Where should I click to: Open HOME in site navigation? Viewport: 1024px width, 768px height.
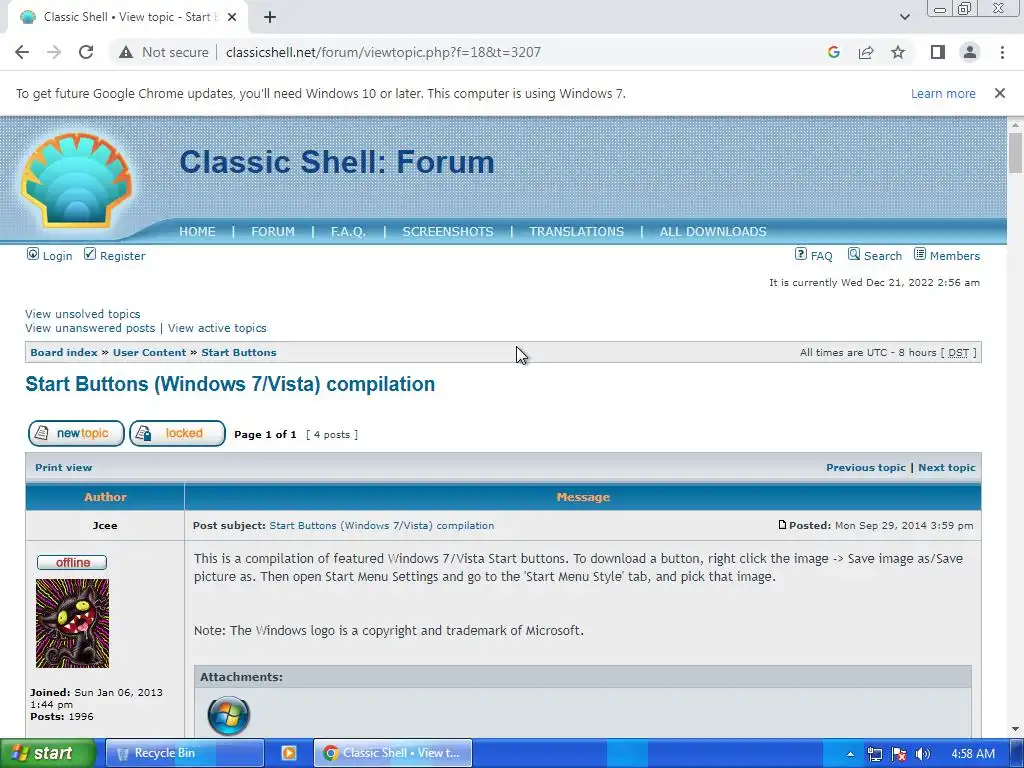(197, 232)
